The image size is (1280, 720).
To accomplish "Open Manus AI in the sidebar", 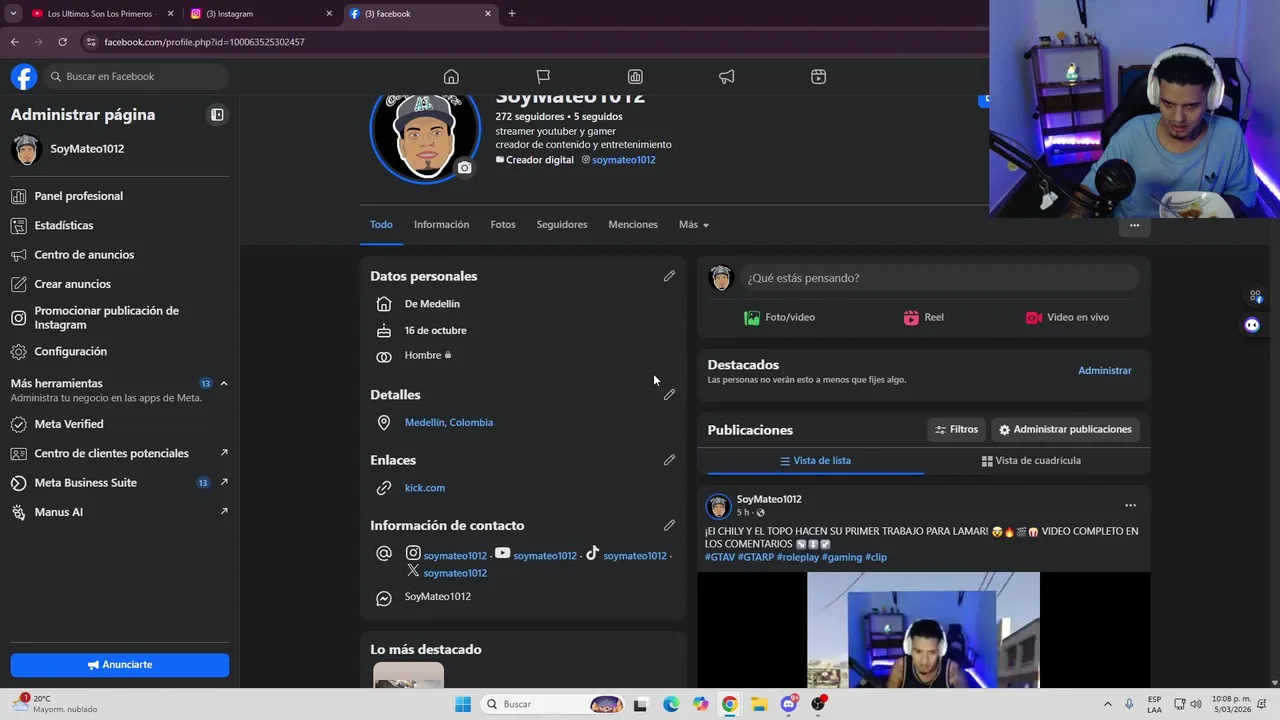I will click(120, 512).
